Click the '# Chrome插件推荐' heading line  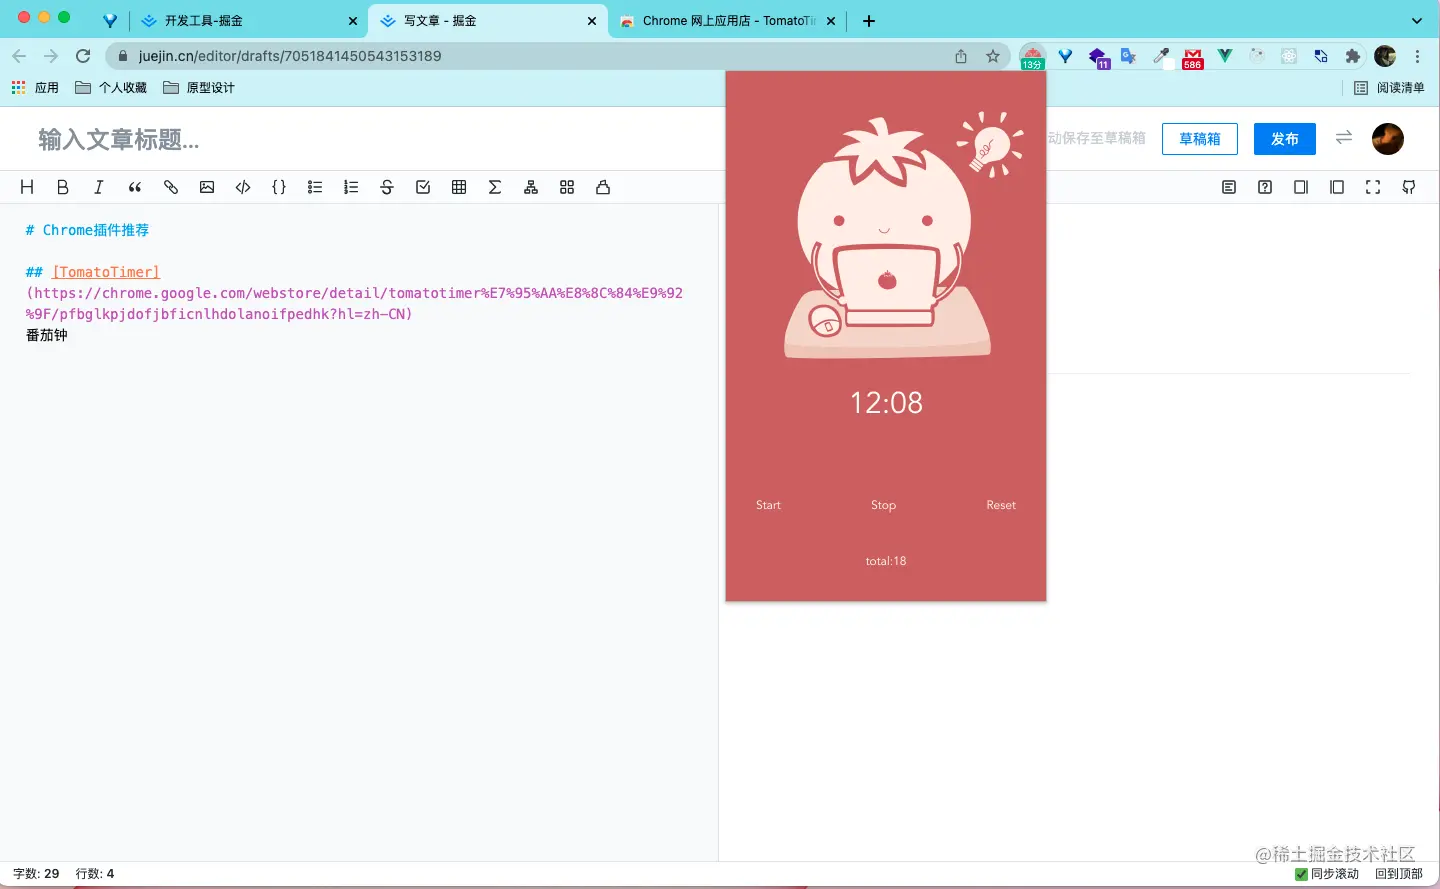[87, 230]
